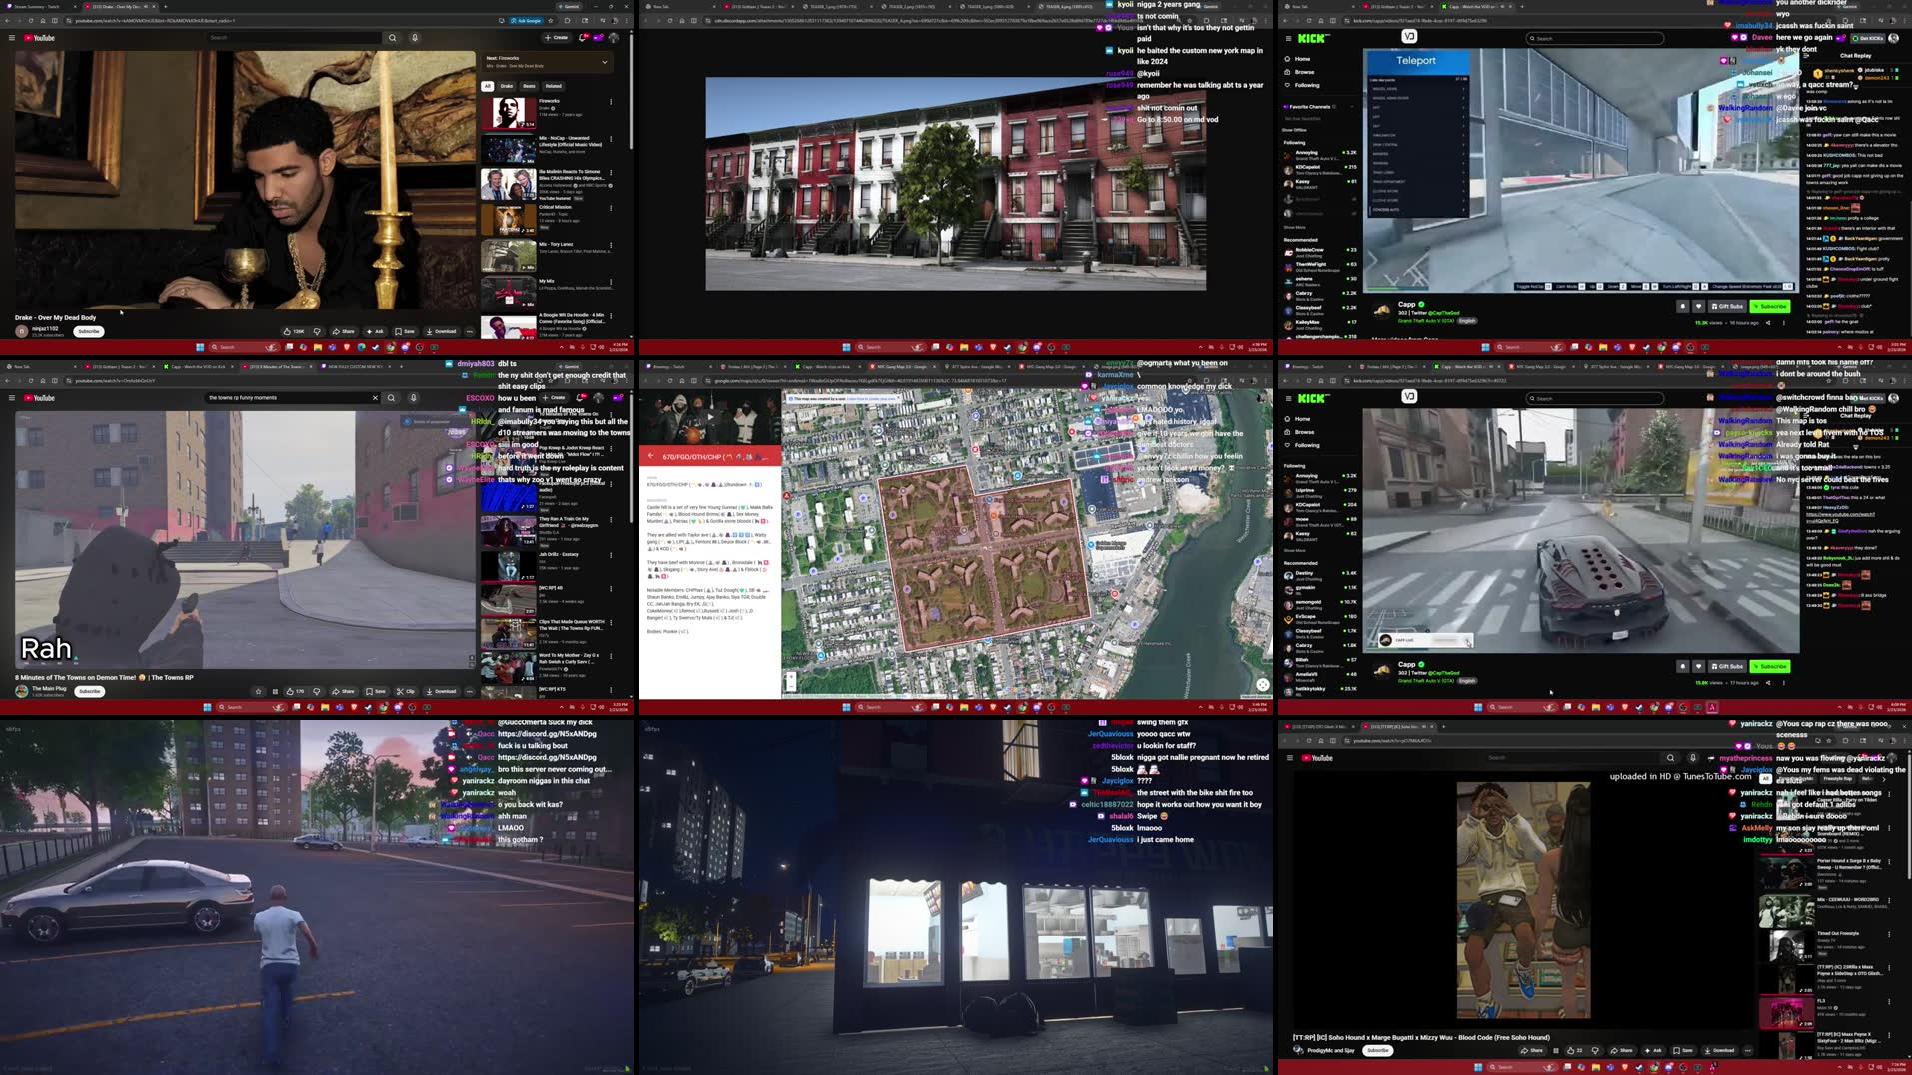Toggle Save on the Blood Code video
The width and height of the screenshot is (1912, 1075).
(x=1682, y=1050)
